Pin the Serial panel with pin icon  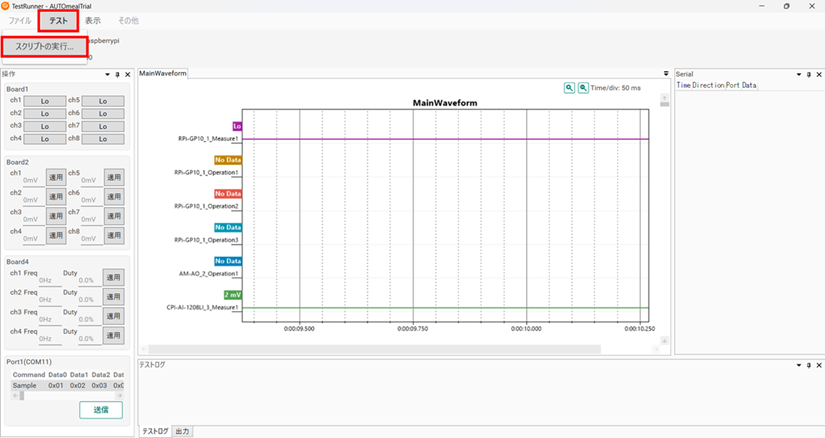pos(809,74)
